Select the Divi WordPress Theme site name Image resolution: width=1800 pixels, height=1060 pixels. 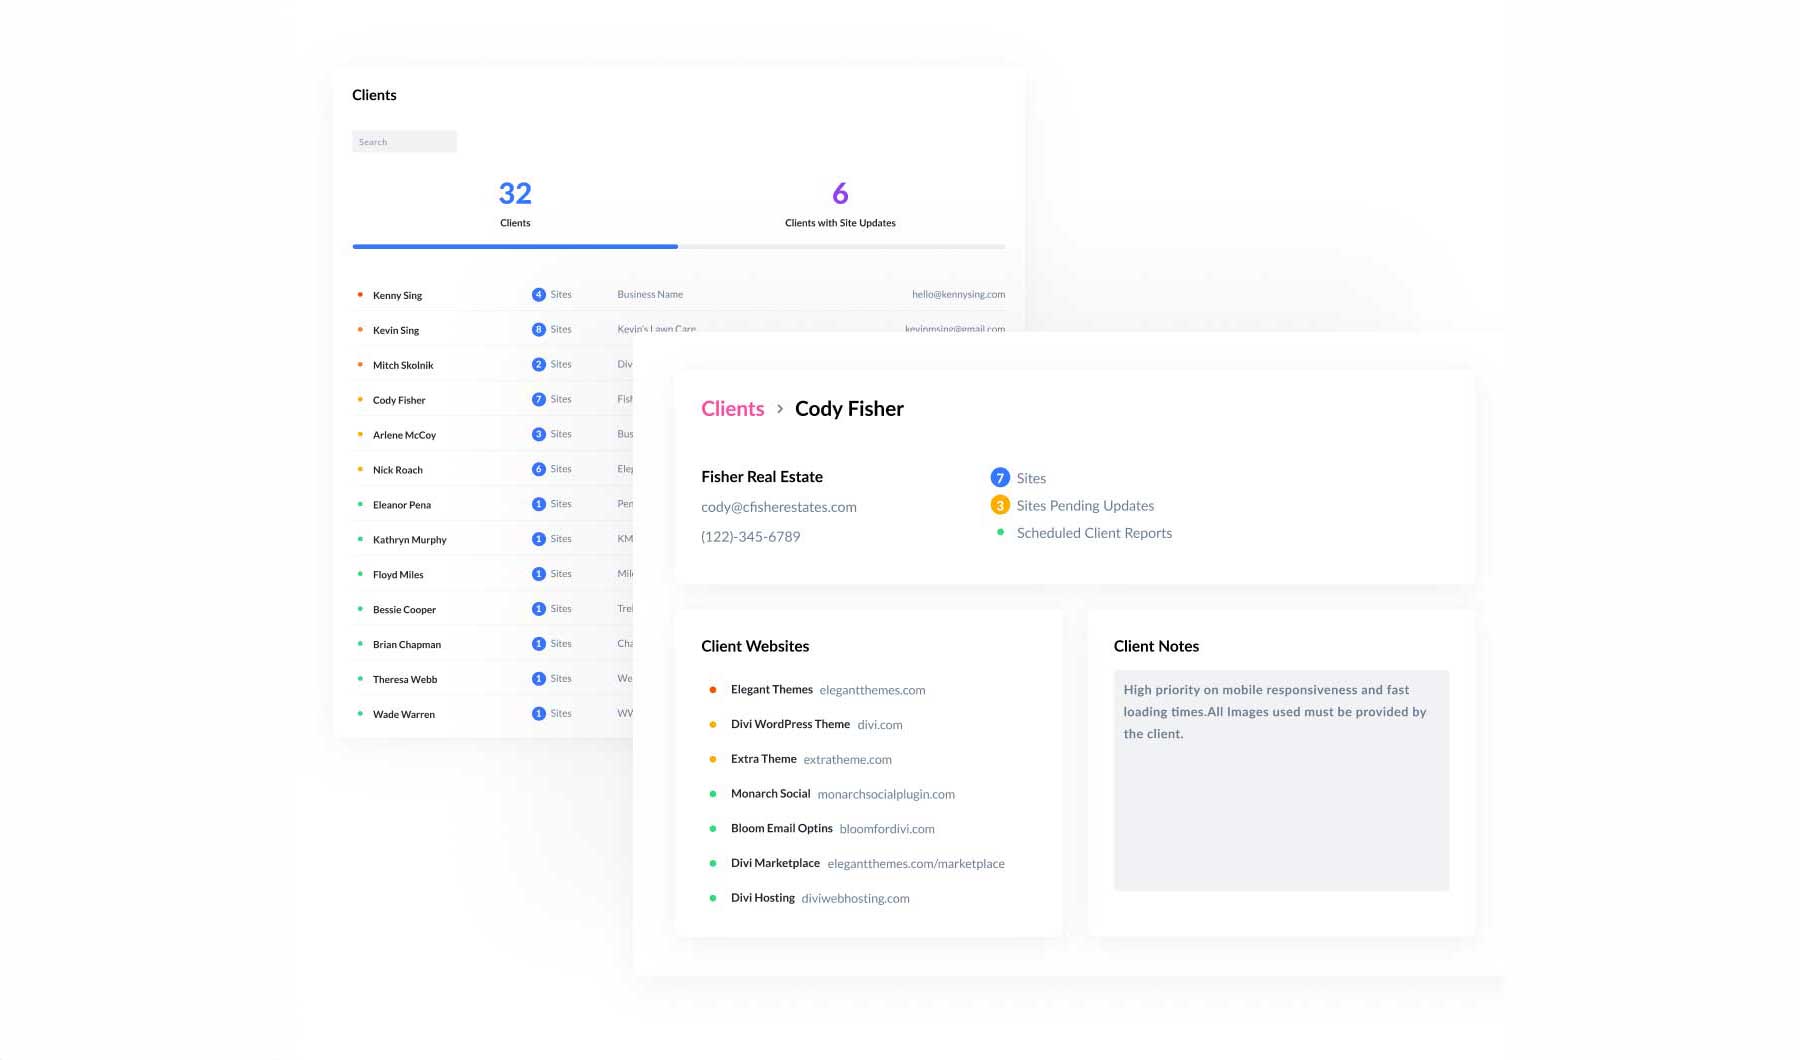pos(790,724)
